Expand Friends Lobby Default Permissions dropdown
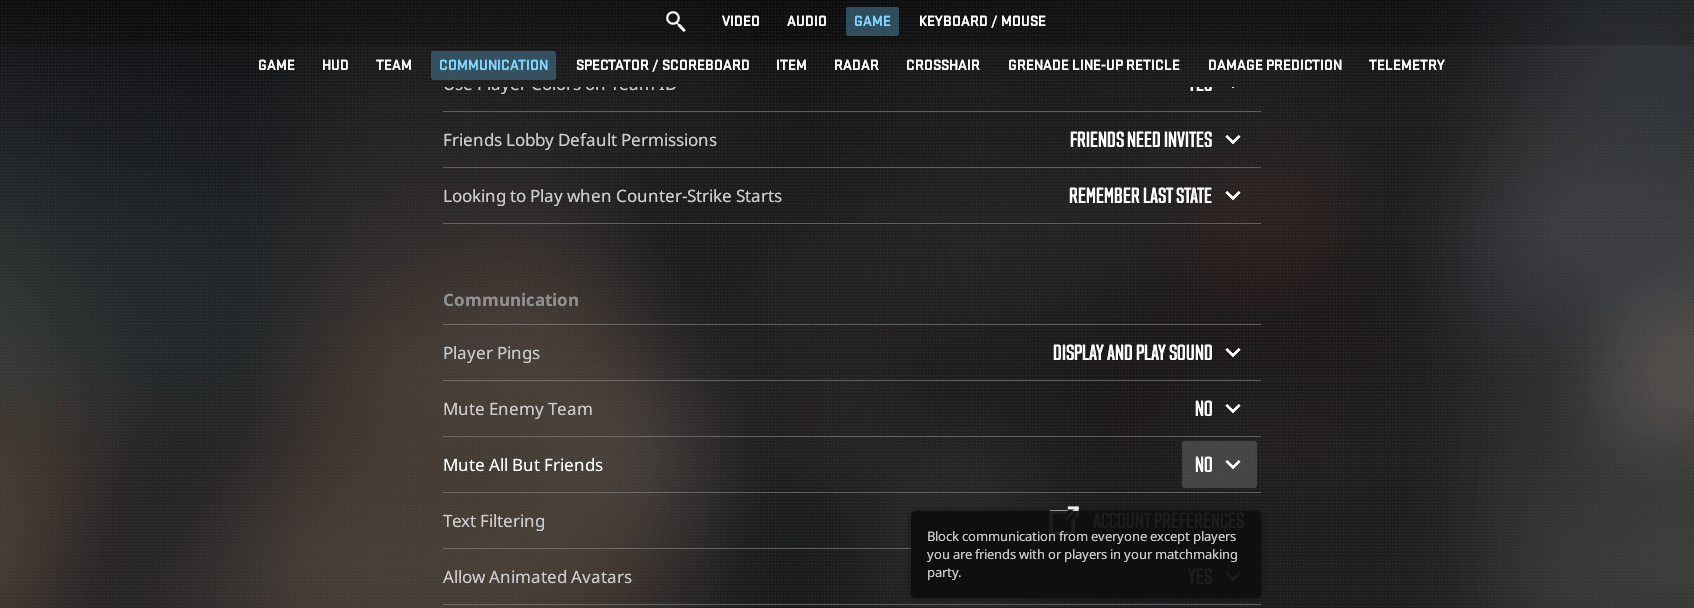Image resolution: width=1694 pixels, height=608 pixels. coord(1154,140)
